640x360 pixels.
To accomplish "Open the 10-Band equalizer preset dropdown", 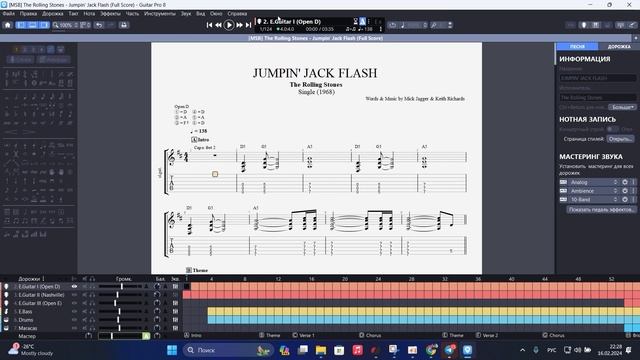I will point(594,200).
